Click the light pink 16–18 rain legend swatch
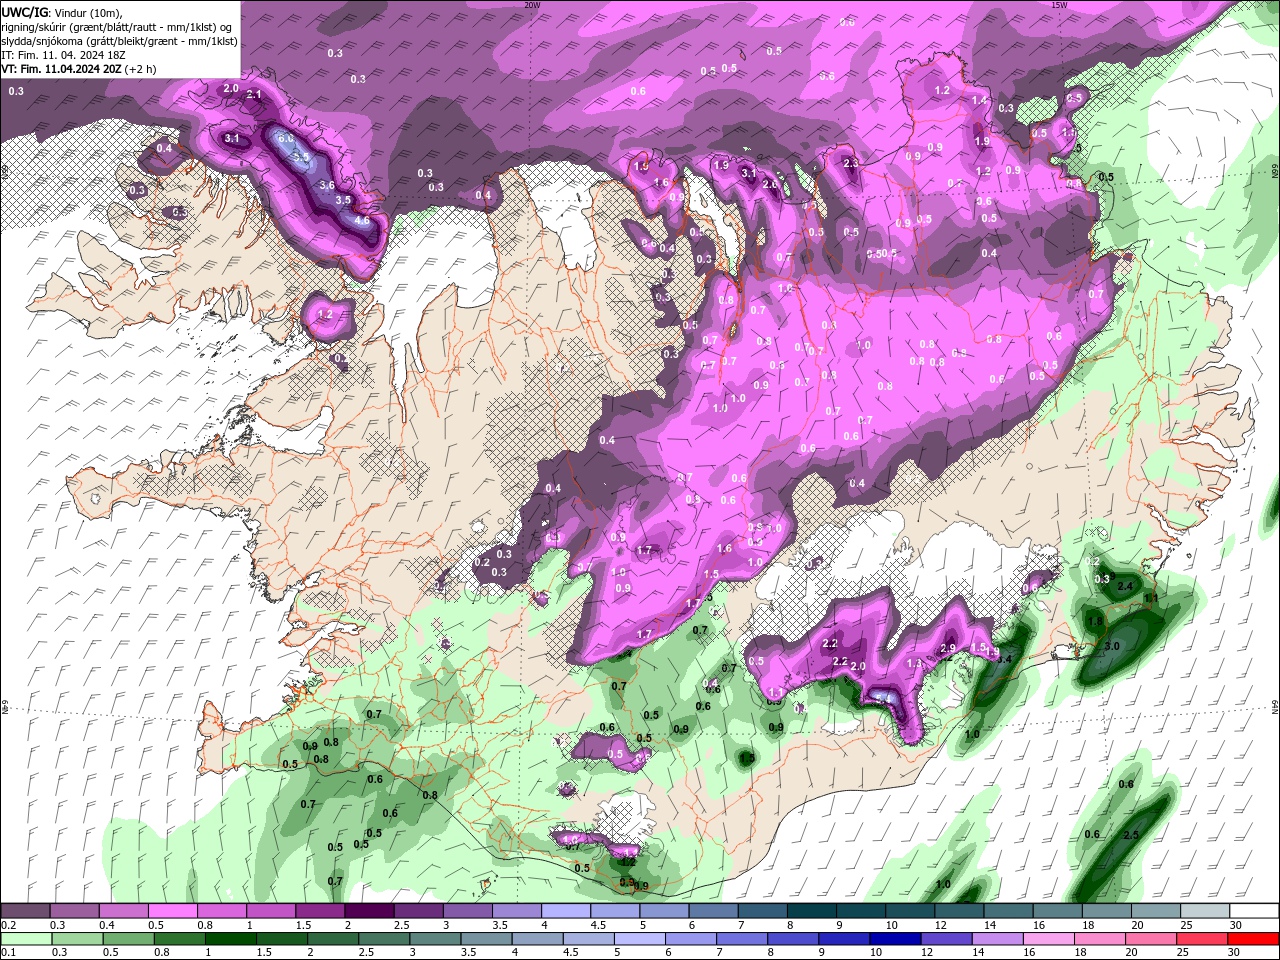 coord(1049,939)
